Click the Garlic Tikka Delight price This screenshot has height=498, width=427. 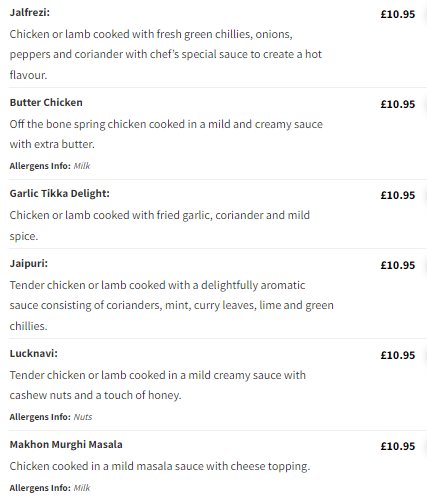[x=398, y=195]
